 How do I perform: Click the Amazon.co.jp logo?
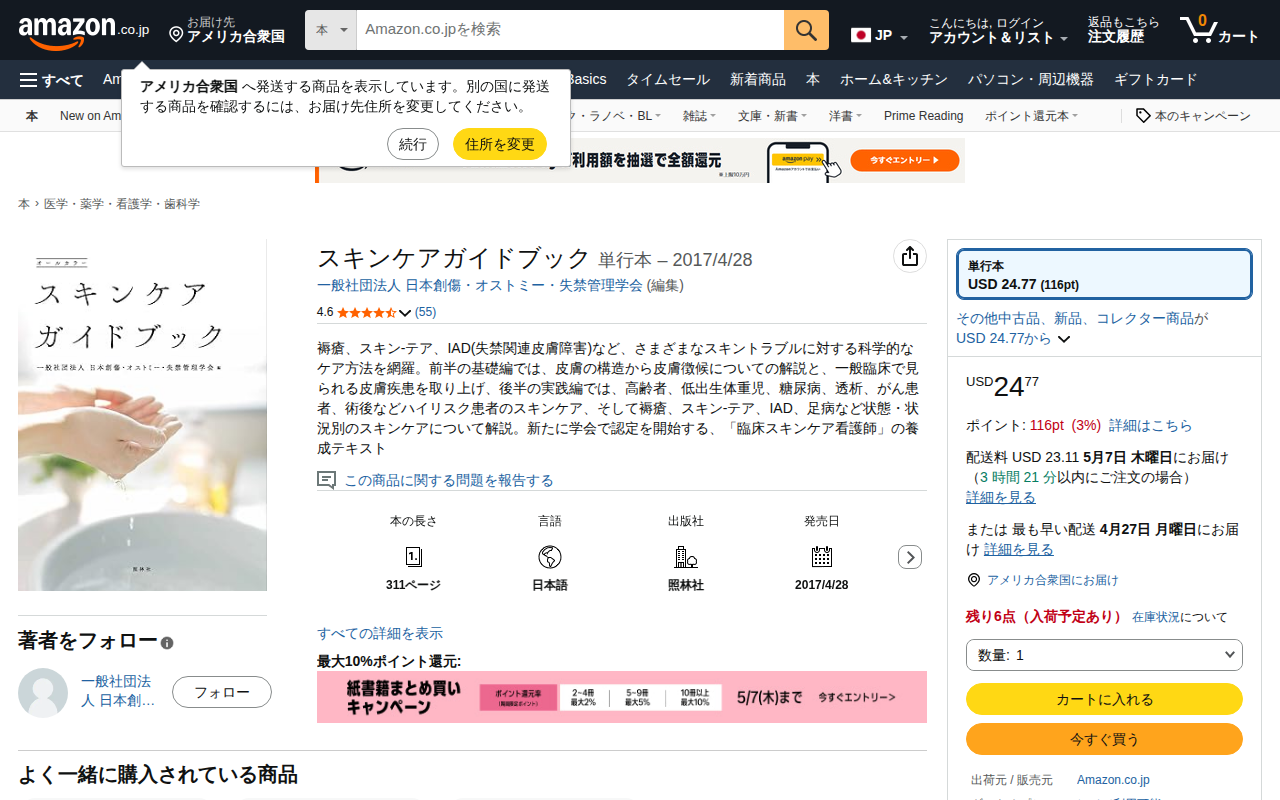tap(84, 31)
